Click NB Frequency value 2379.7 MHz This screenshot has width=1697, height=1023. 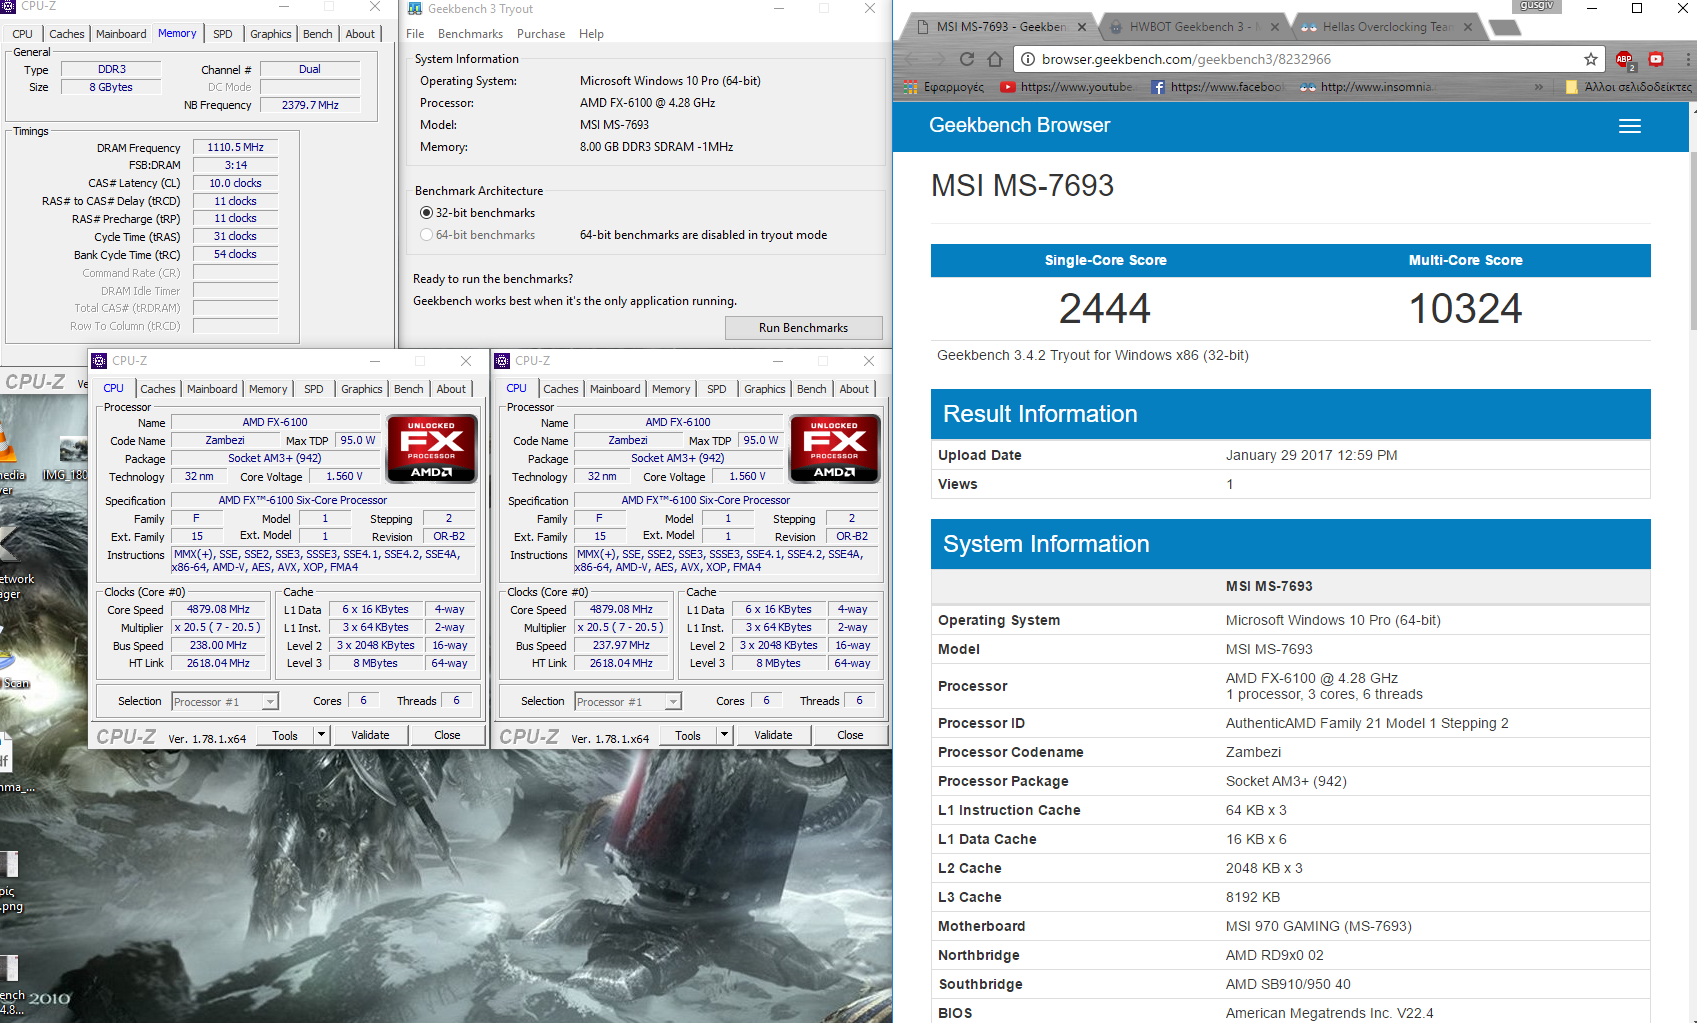(x=310, y=105)
